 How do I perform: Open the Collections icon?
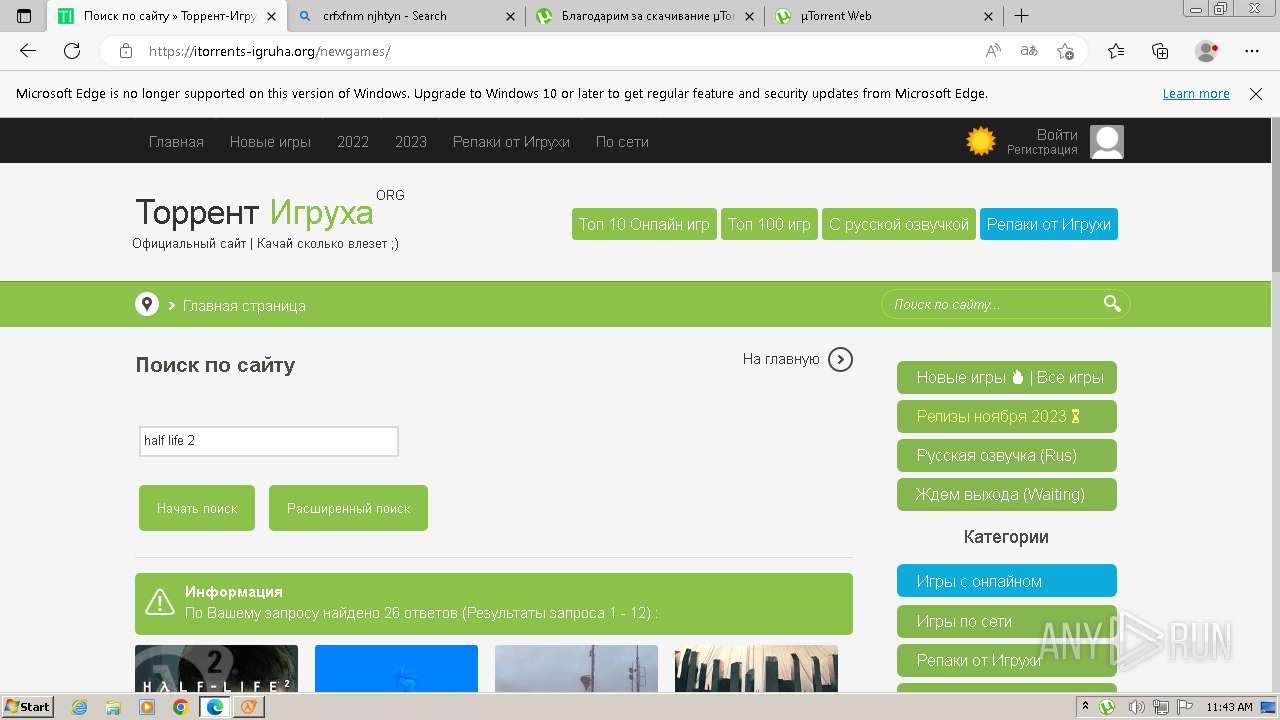(x=1160, y=51)
